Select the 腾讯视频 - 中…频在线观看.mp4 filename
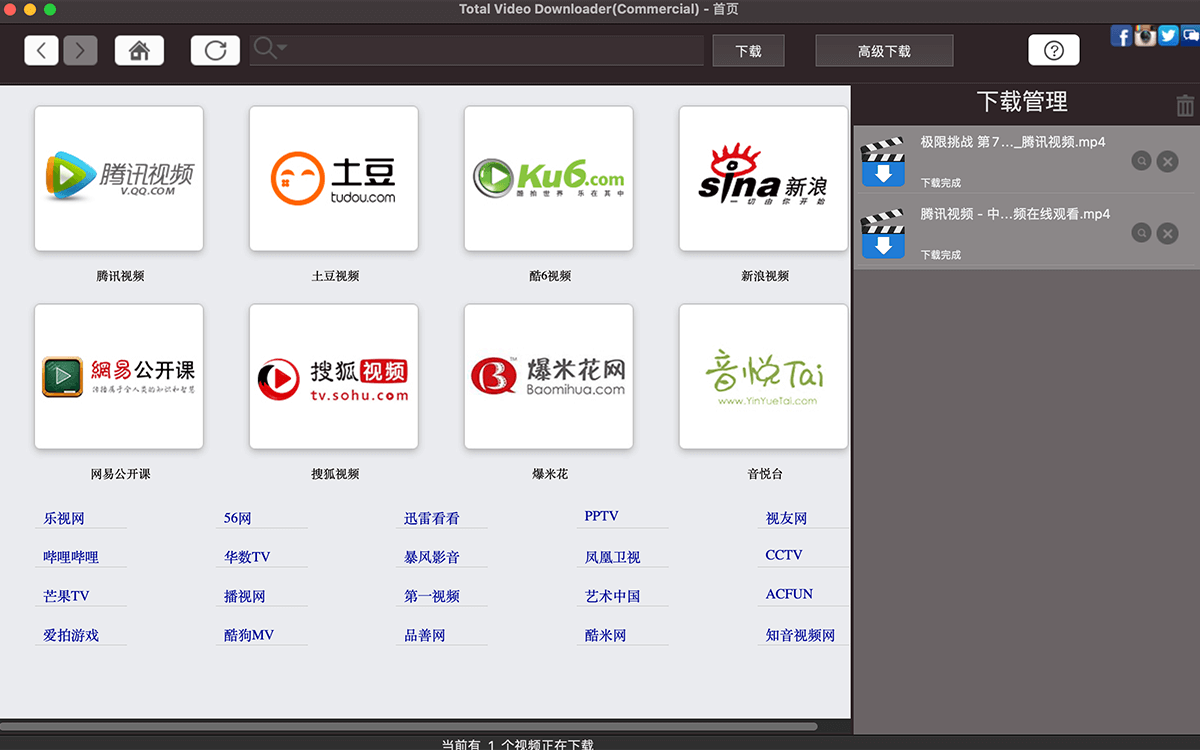The height and width of the screenshot is (750, 1200). click(x=1015, y=214)
